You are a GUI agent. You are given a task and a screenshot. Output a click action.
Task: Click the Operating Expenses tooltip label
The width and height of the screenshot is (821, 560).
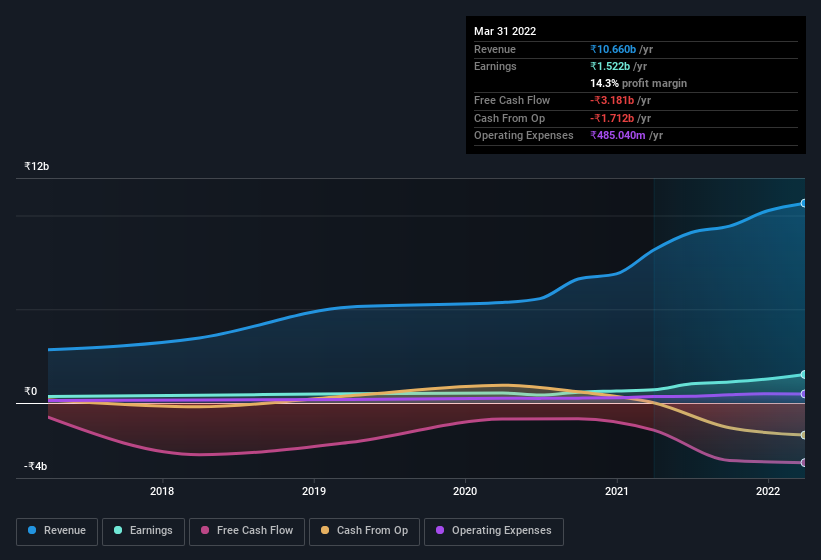(x=524, y=136)
